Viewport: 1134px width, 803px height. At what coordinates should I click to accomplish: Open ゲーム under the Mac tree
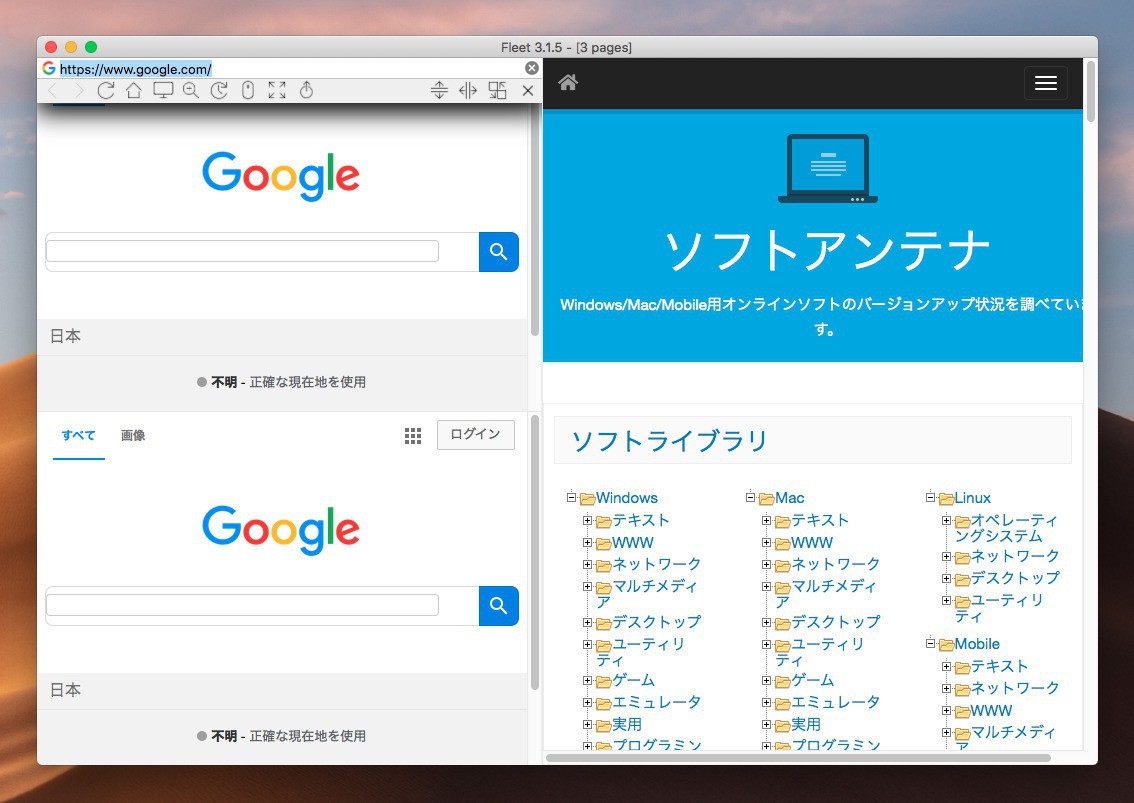coord(813,680)
